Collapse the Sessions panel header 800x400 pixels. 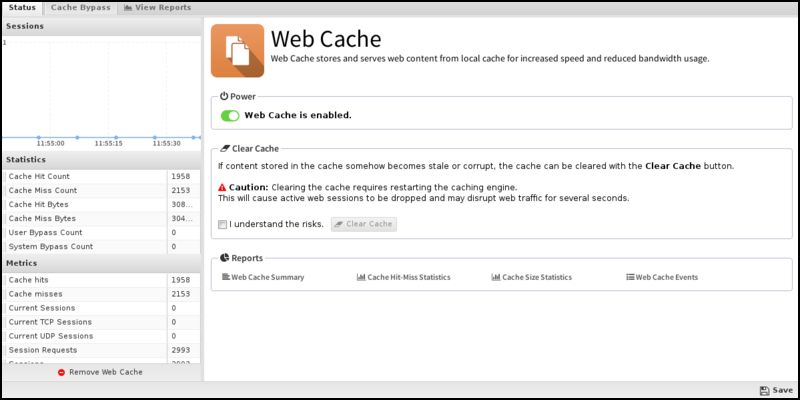pyautogui.click(x=100, y=25)
